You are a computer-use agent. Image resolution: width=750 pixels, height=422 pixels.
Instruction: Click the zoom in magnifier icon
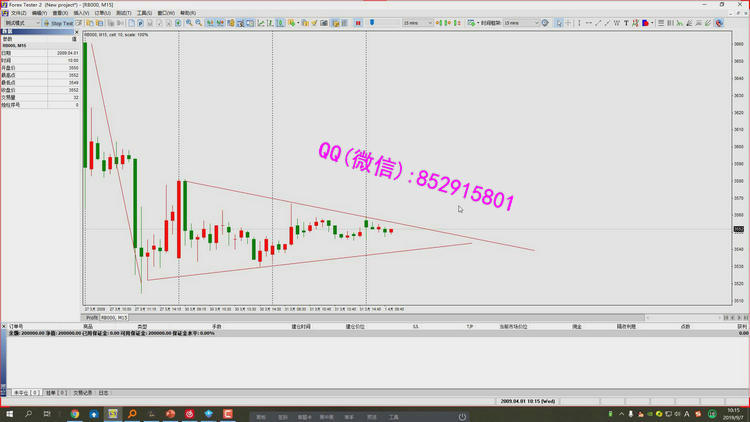coord(189,22)
